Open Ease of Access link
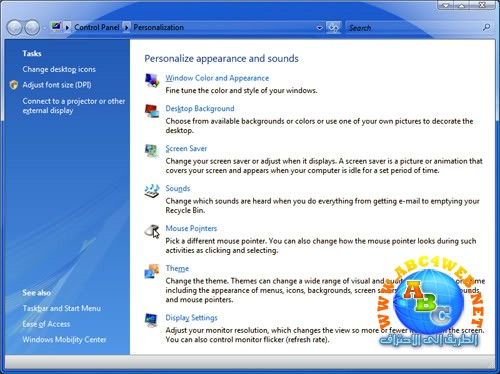500x374 pixels. (46, 324)
